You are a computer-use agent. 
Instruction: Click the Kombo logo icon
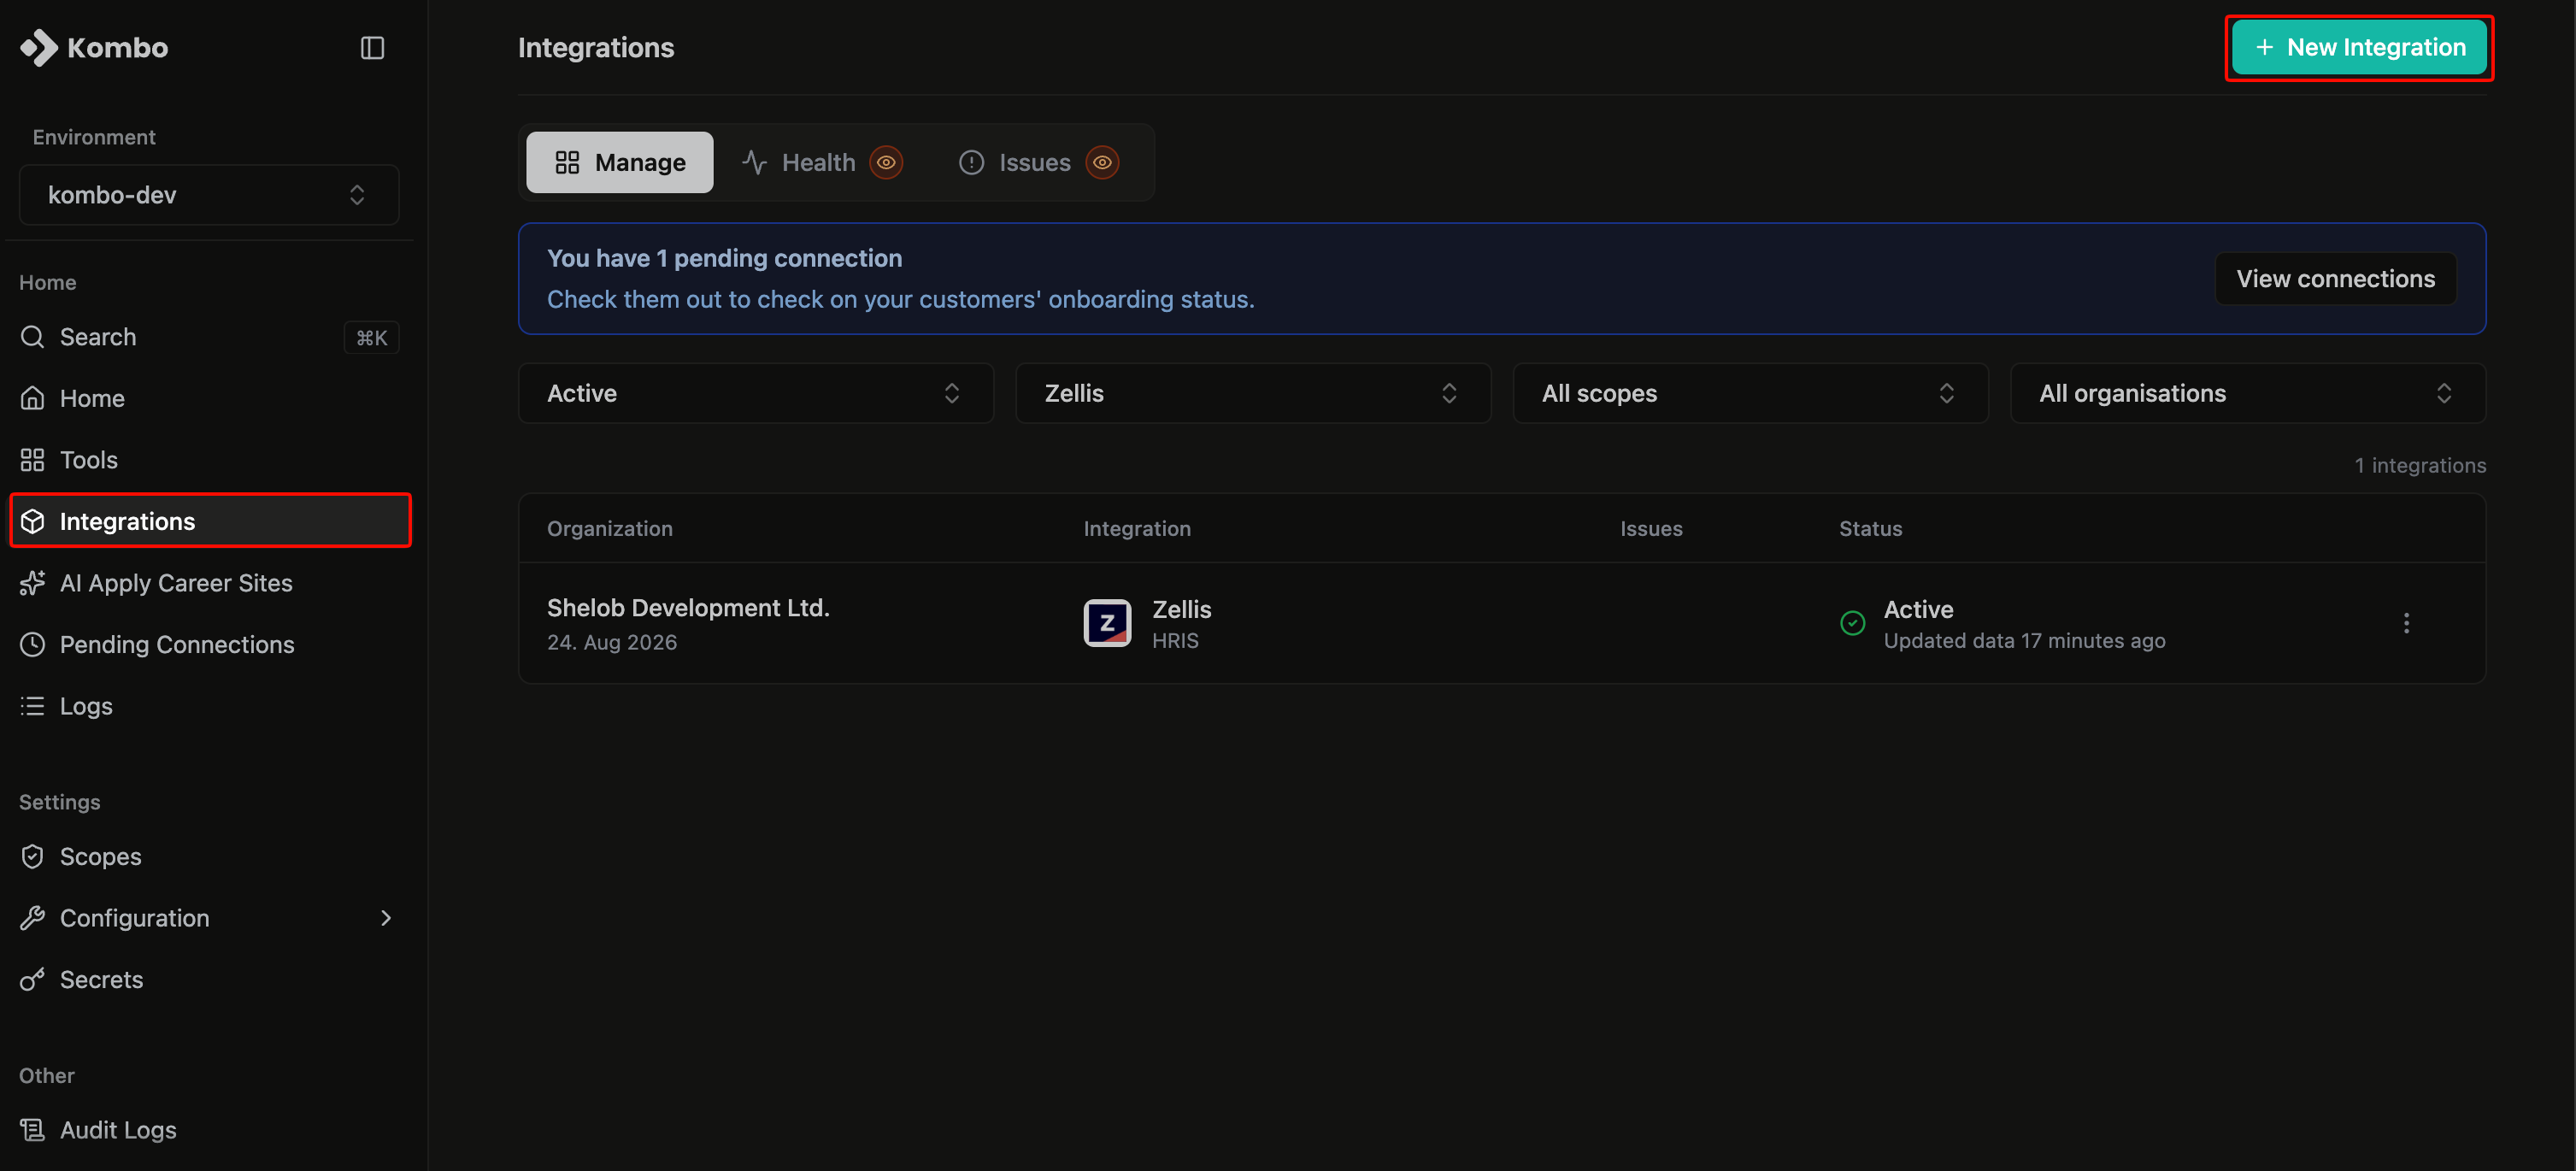[39, 47]
